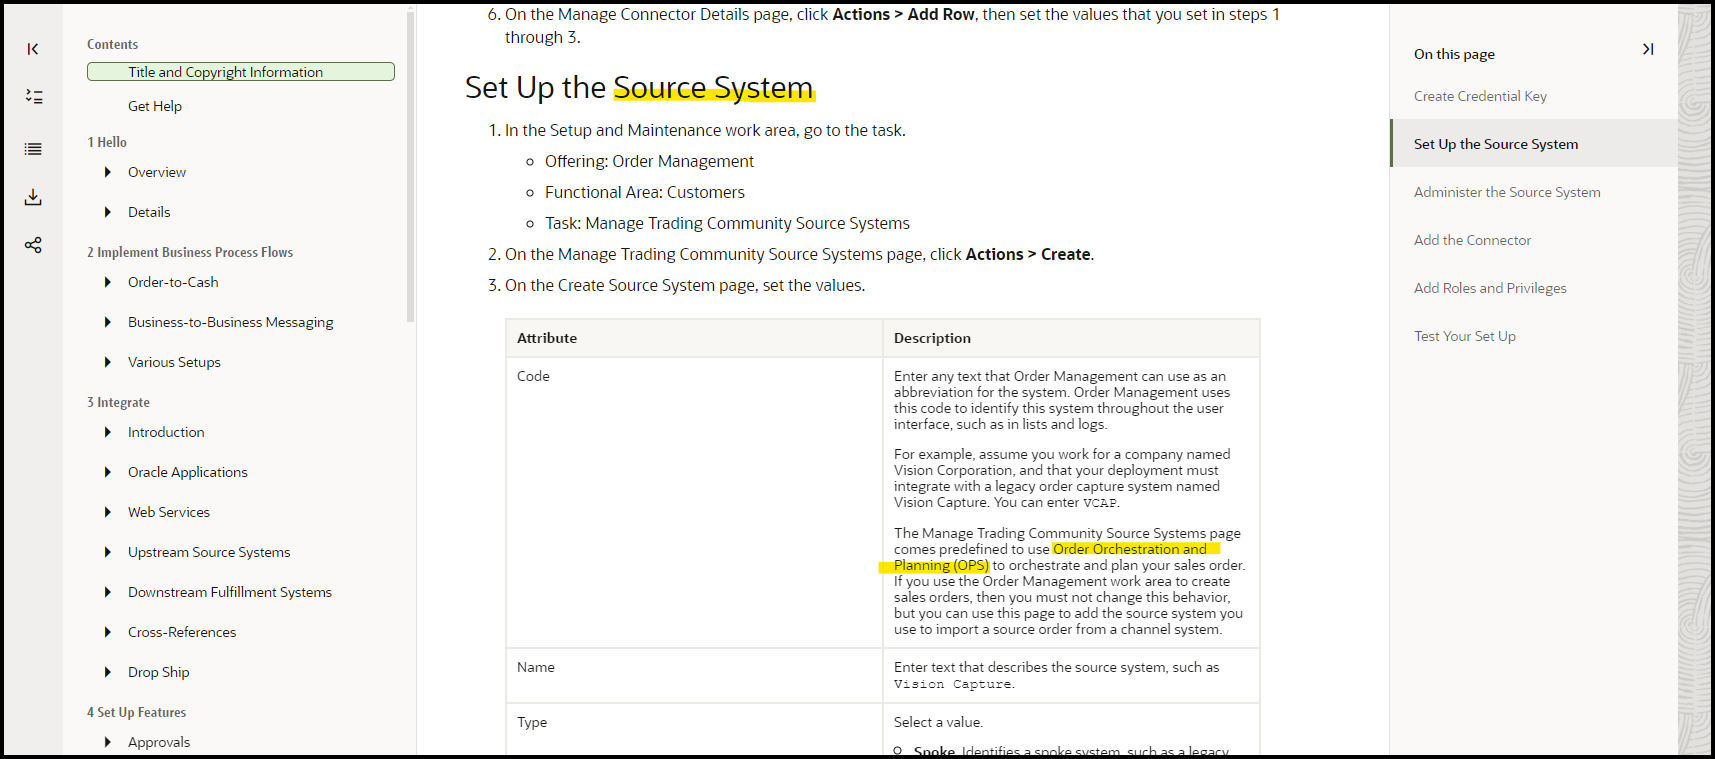Click the Type attribute cell
The image size is (1715, 759).
[x=694, y=729]
